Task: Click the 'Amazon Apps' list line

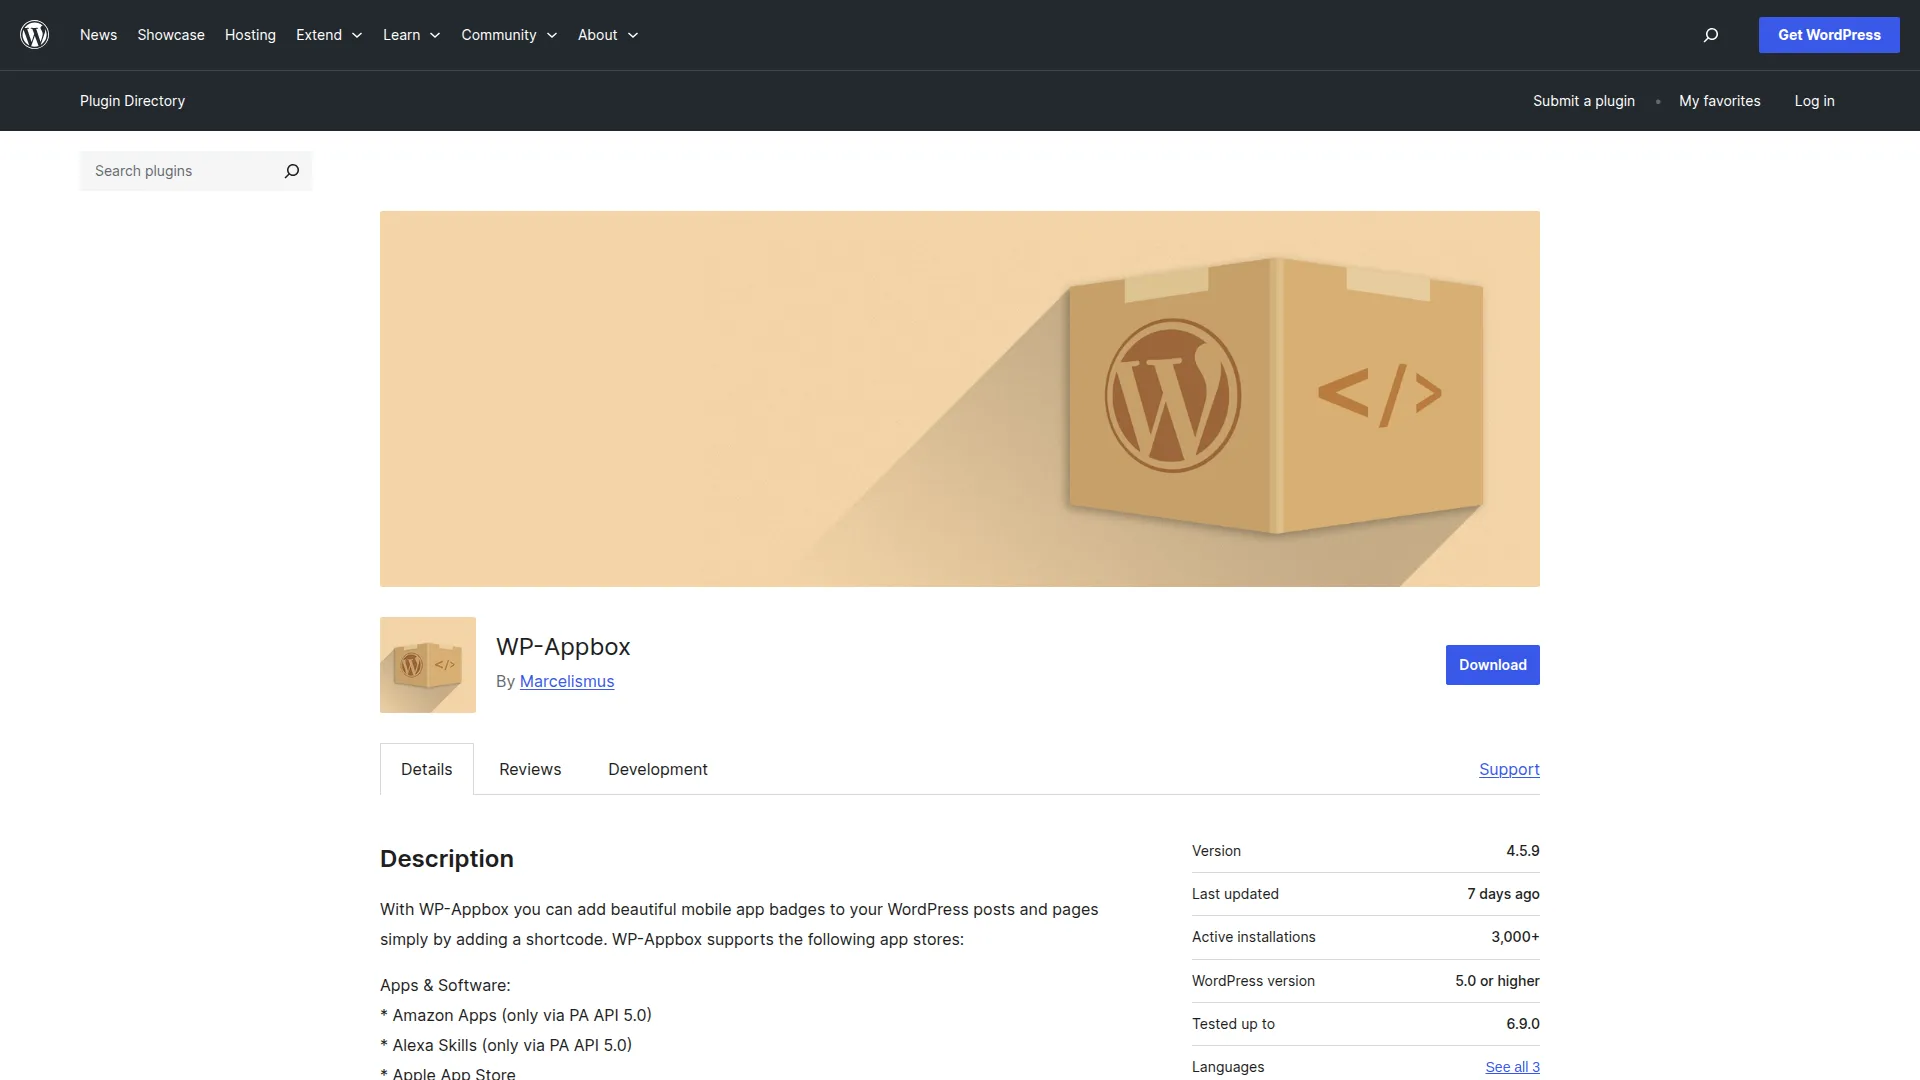Action: click(x=516, y=1015)
